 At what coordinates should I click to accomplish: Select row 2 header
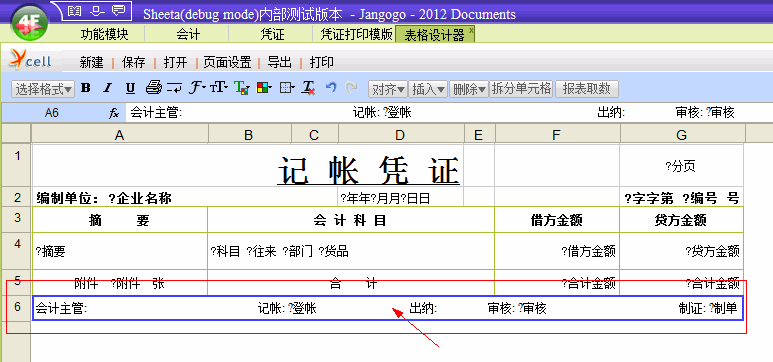click(17, 197)
